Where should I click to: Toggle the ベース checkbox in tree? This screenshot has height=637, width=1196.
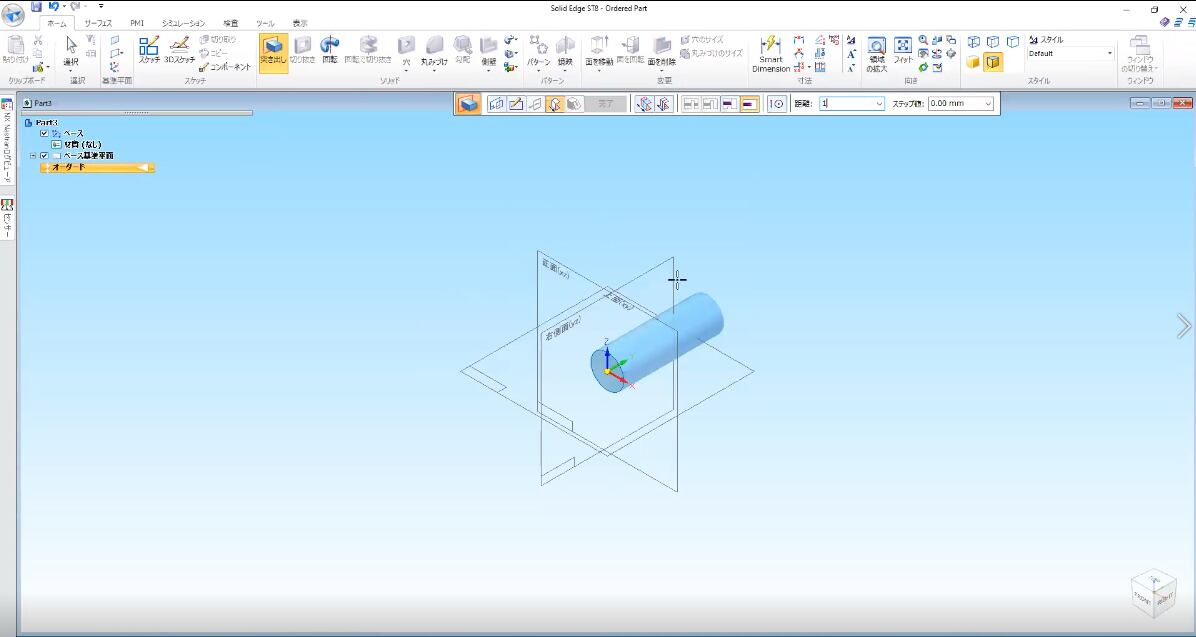[44, 133]
